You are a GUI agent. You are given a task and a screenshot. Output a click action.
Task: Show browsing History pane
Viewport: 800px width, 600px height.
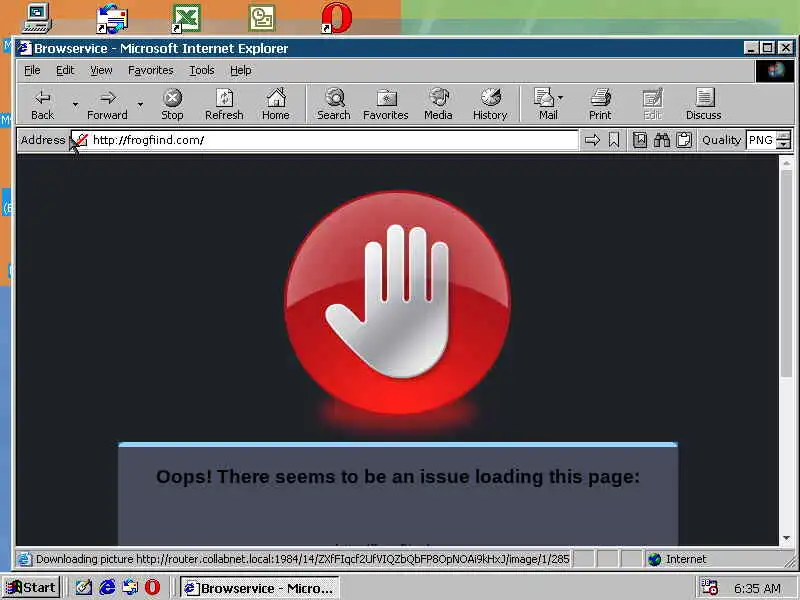pos(490,105)
